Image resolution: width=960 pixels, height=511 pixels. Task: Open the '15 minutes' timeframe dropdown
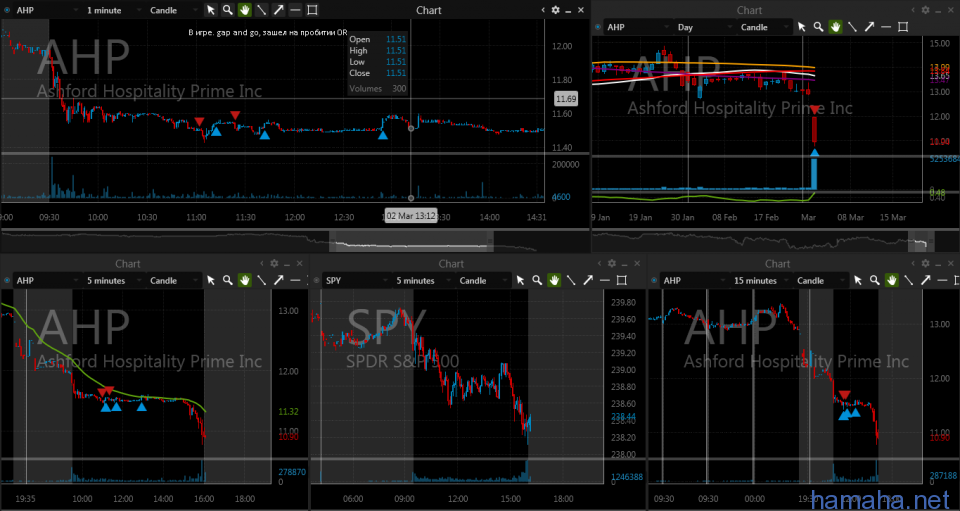pos(761,280)
